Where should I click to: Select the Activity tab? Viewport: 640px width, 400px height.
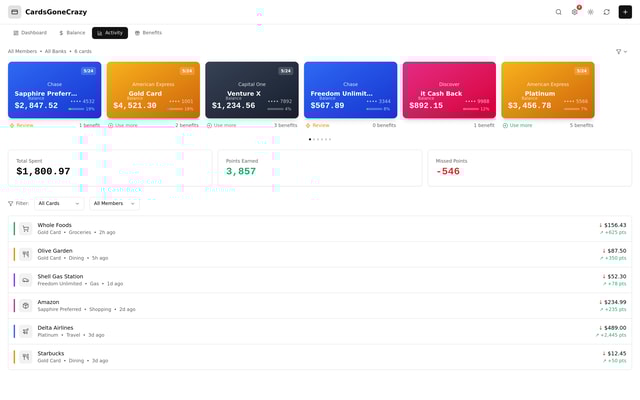point(110,33)
